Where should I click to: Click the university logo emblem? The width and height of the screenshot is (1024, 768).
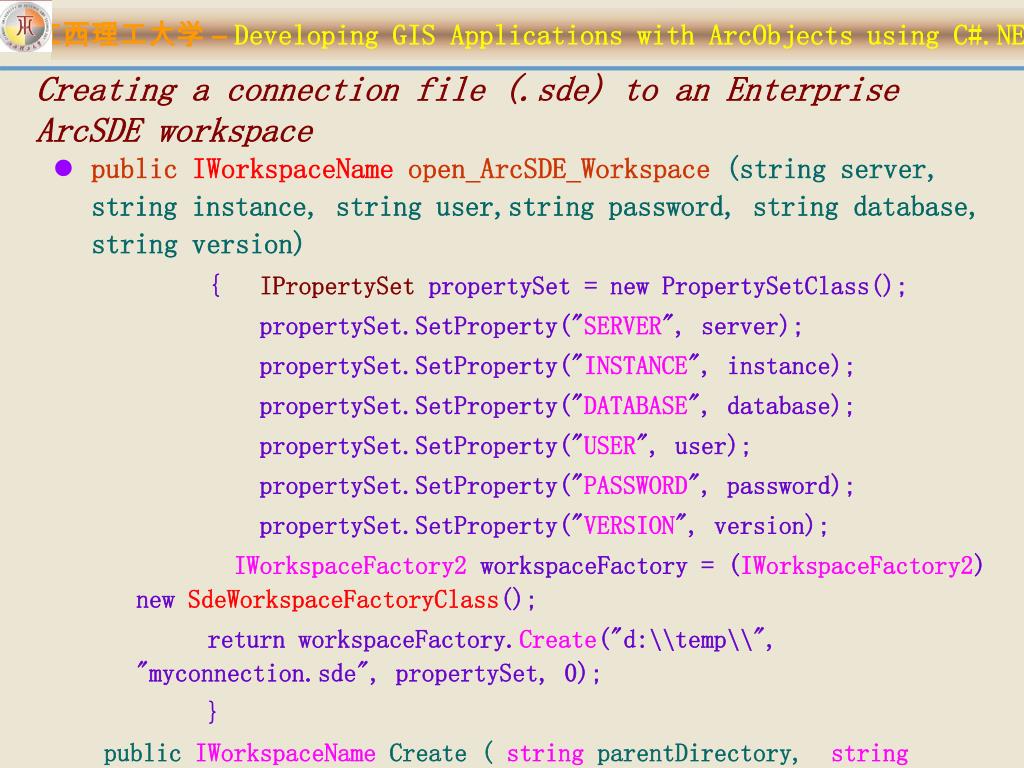(x=25, y=27)
